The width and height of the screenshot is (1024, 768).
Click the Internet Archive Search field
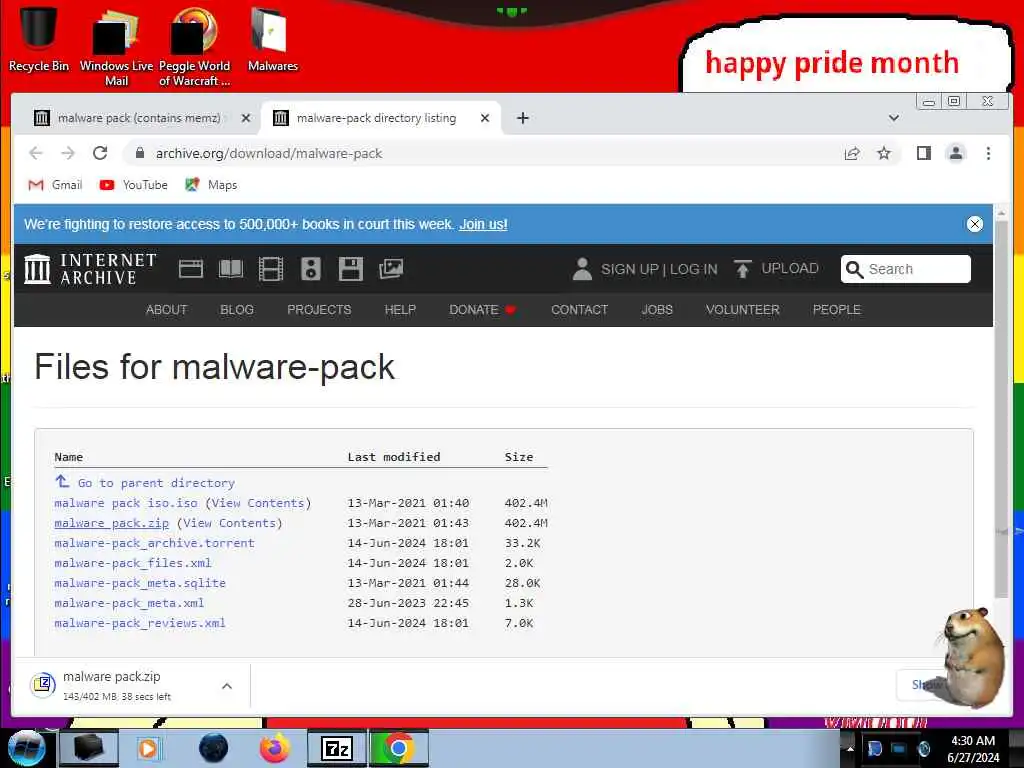point(906,269)
